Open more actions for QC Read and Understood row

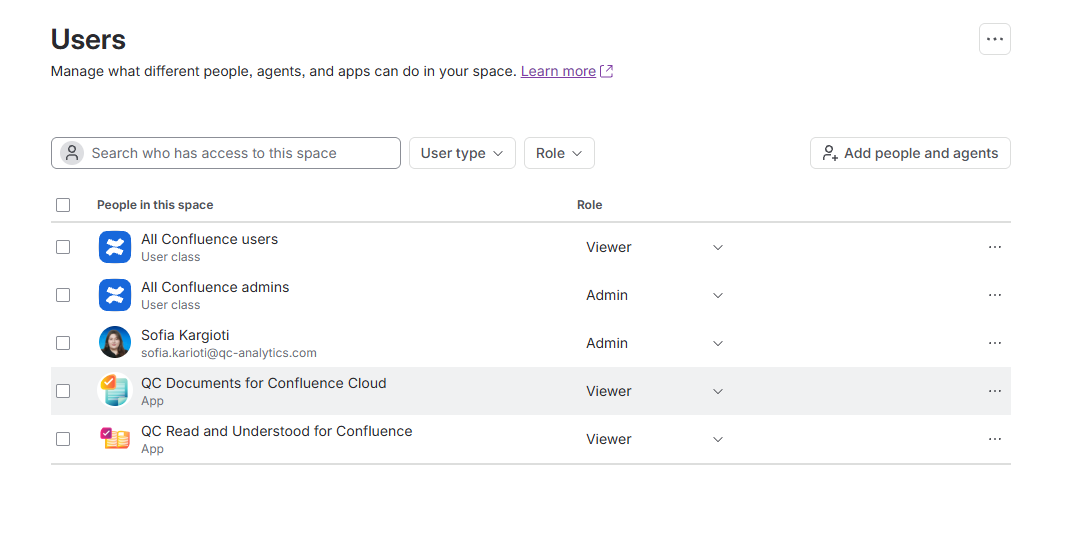pos(994,439)
